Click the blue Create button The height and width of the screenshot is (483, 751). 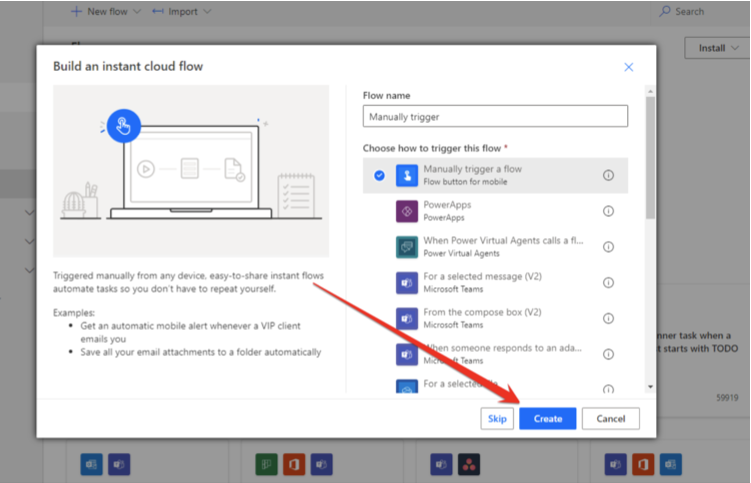click(x=547, y=418)
